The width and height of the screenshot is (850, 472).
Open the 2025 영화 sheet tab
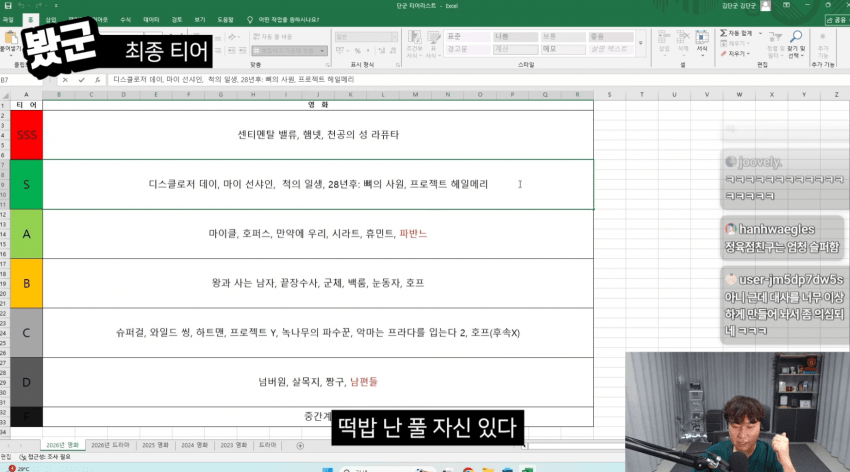155,445
